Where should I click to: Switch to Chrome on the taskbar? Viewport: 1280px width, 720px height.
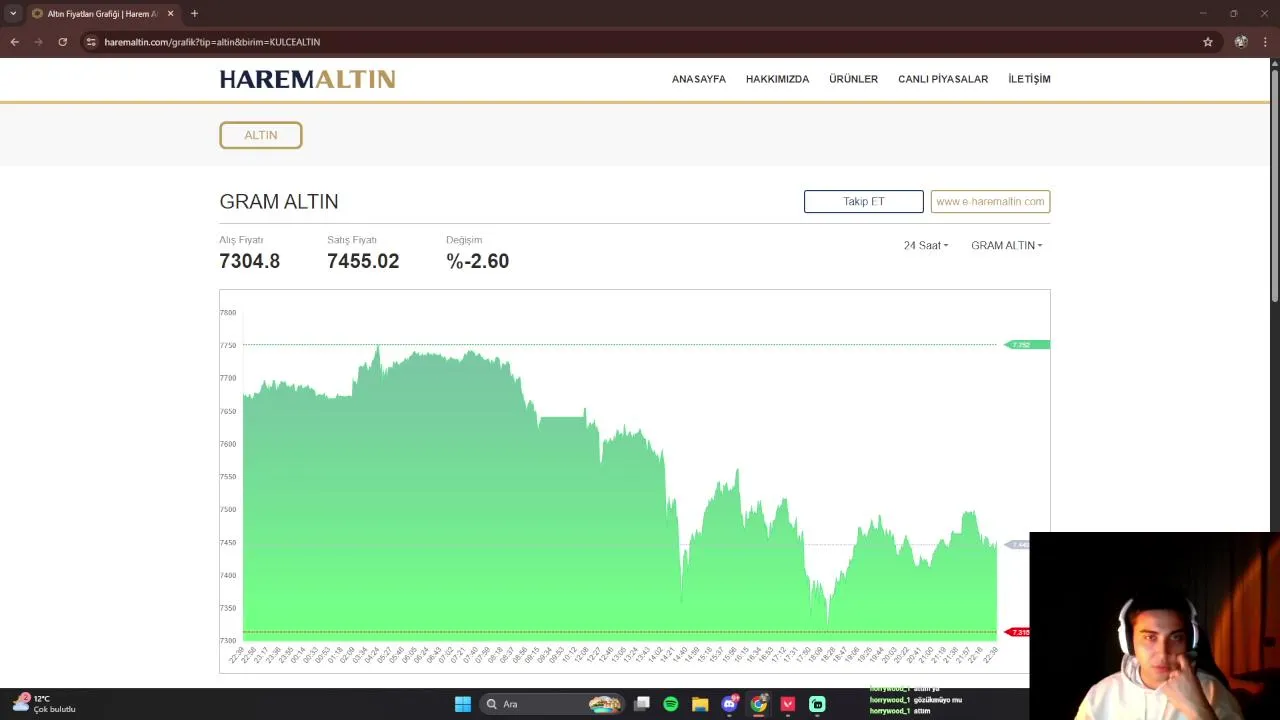click(x=759, y=704)
